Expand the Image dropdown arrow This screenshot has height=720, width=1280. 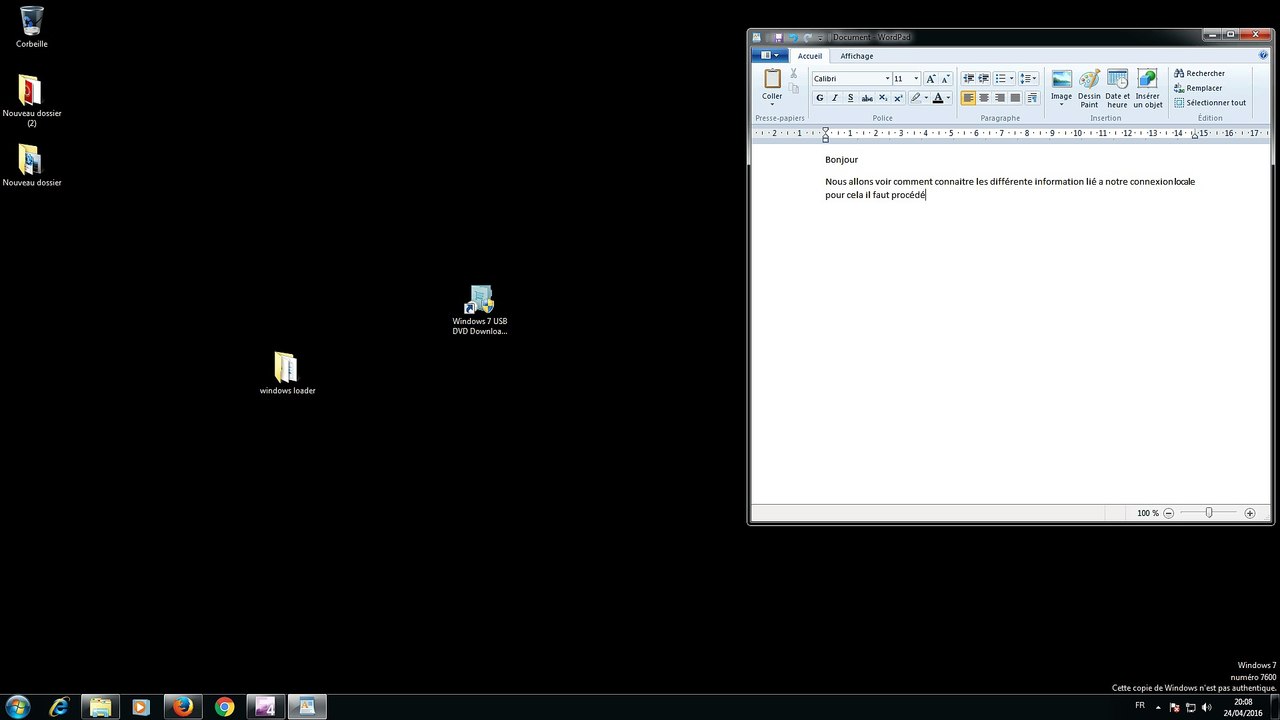[x=1061, y=104]
